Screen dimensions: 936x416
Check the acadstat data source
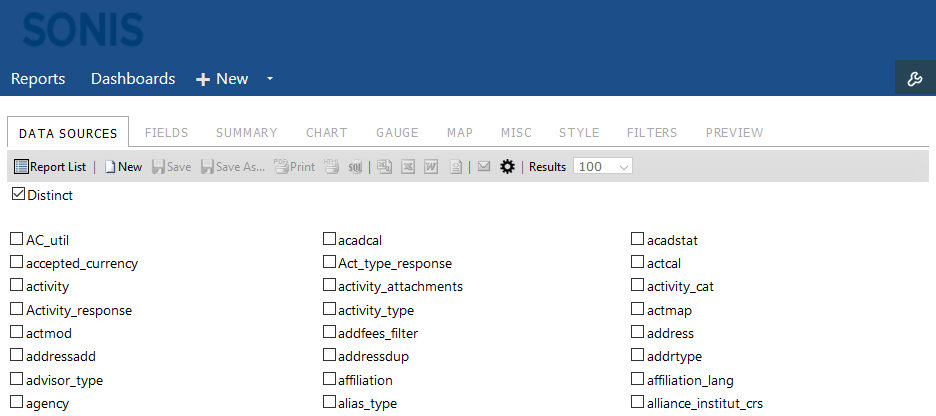[x=638, y=239]
